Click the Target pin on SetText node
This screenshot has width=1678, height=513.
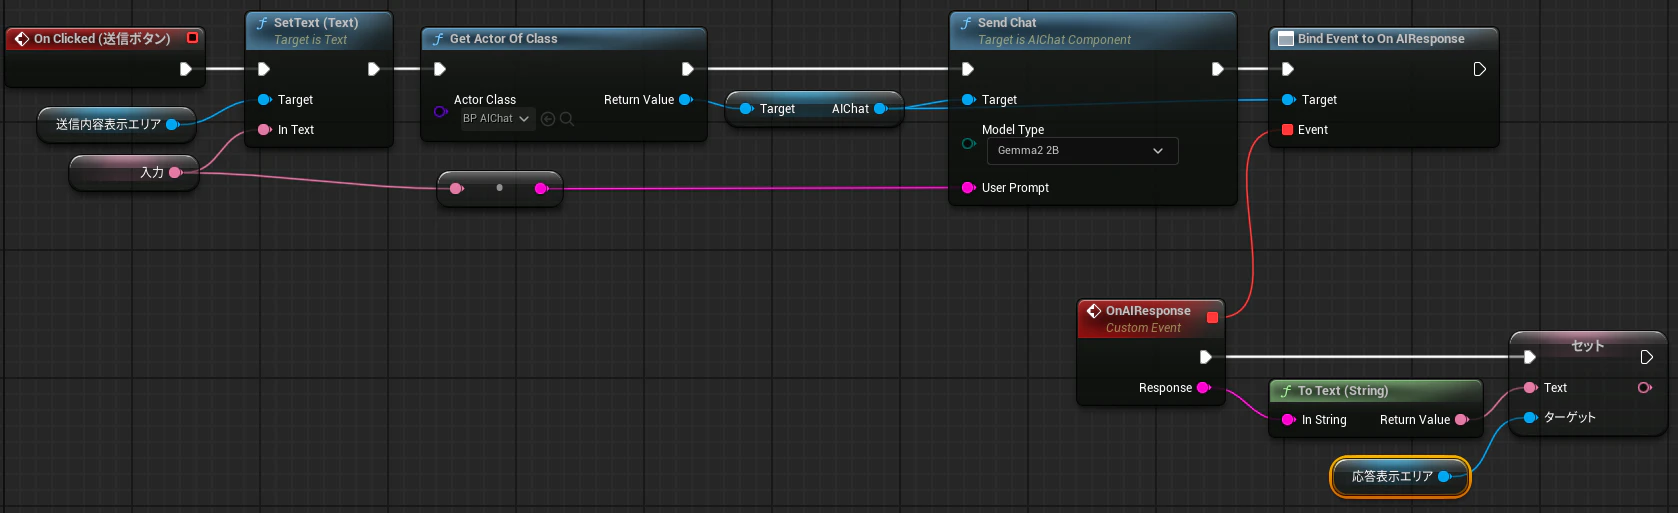(265, 100)
